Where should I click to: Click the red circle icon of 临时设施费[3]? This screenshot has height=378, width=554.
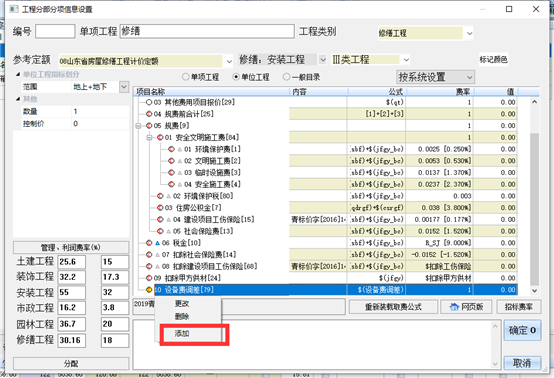click(x=171, y=172)
